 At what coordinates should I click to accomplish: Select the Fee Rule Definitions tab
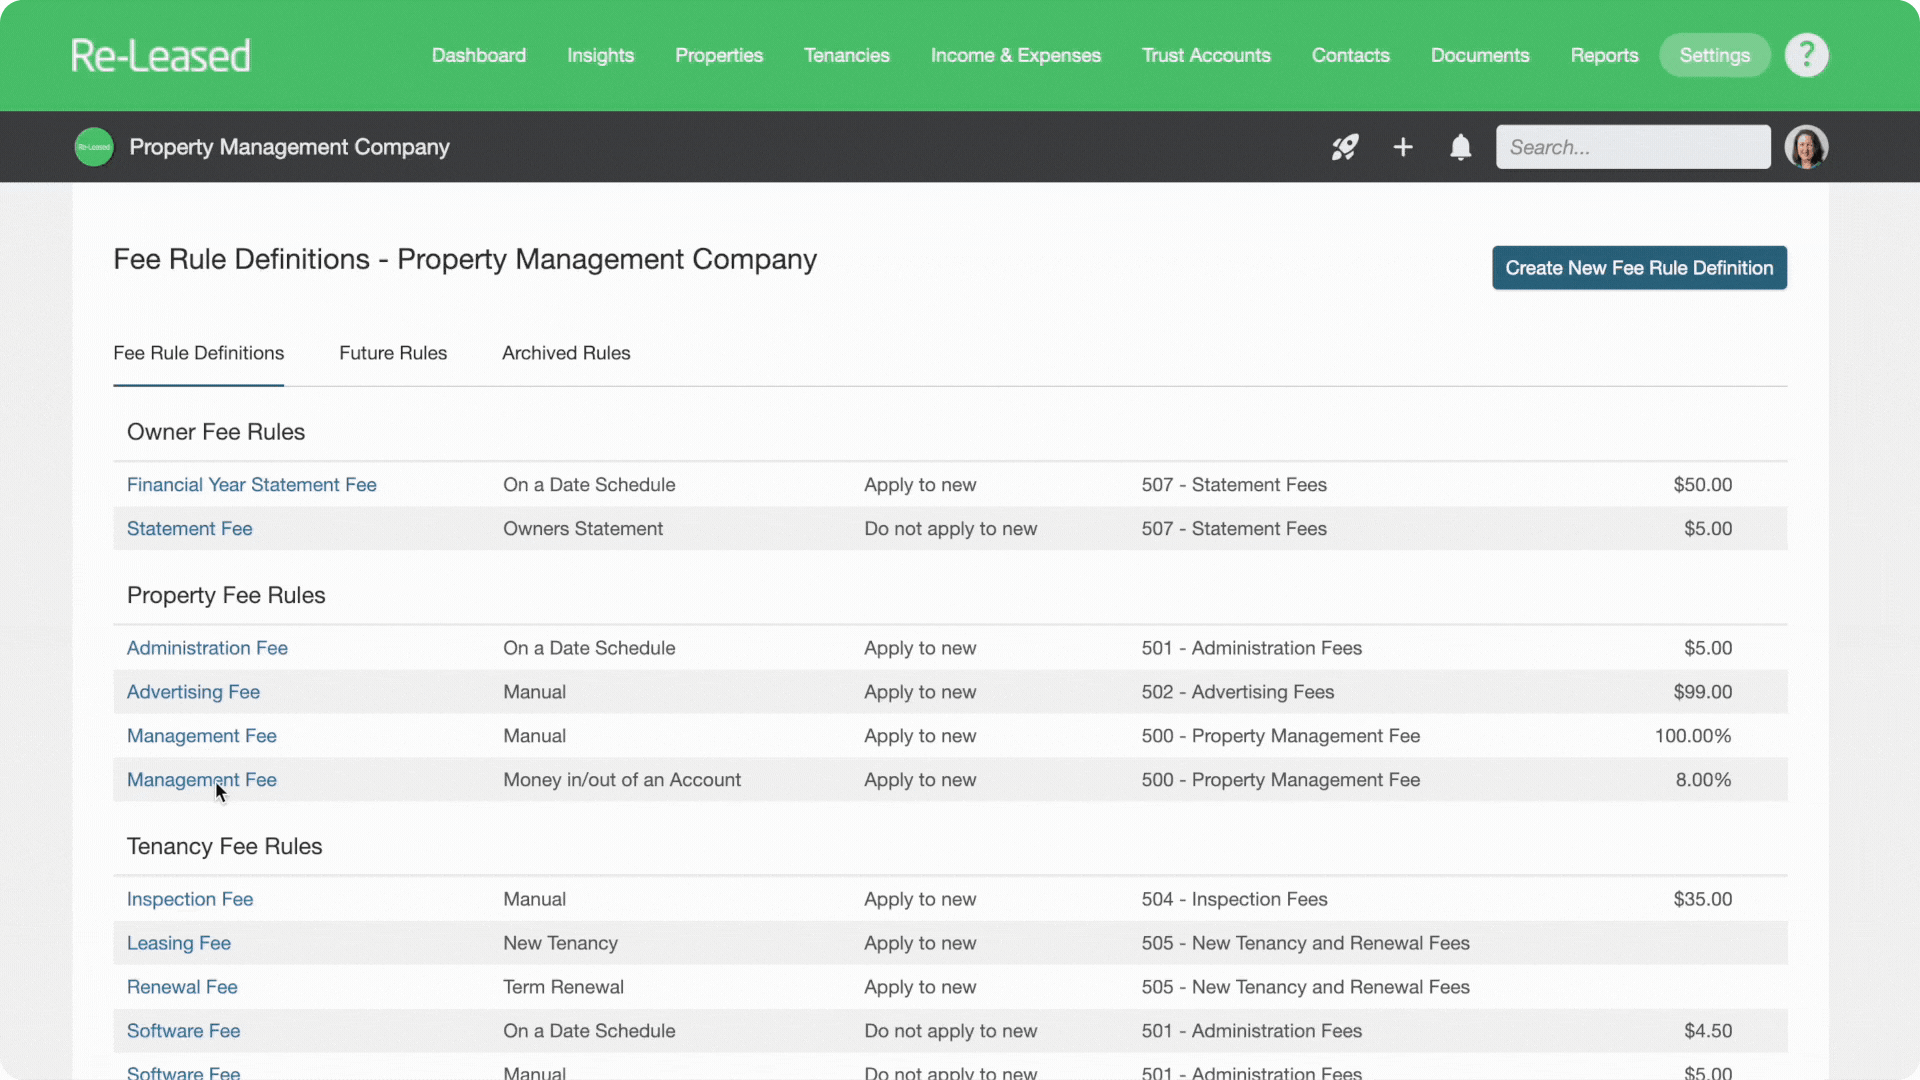[x=198, y=353]
